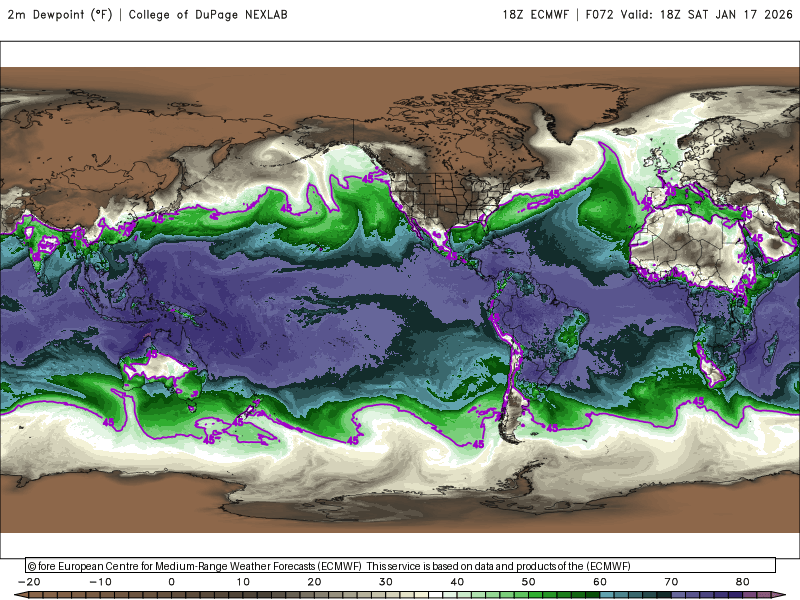Click the 60 colorbar scale label
The height and width of the screenshot is (600, 800).
click(600, 582)
